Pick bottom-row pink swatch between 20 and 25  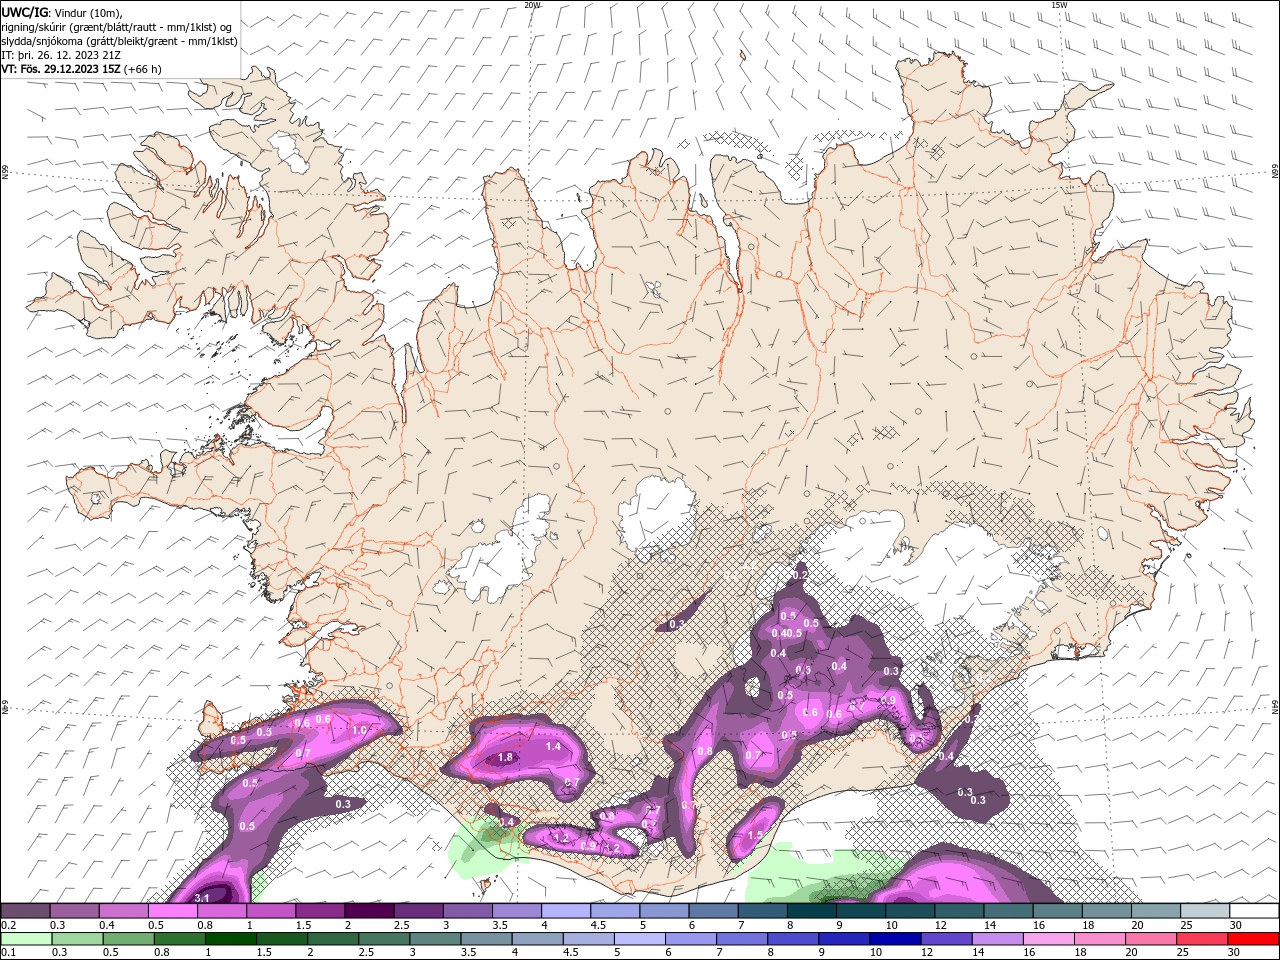[x=1150, y=939]
